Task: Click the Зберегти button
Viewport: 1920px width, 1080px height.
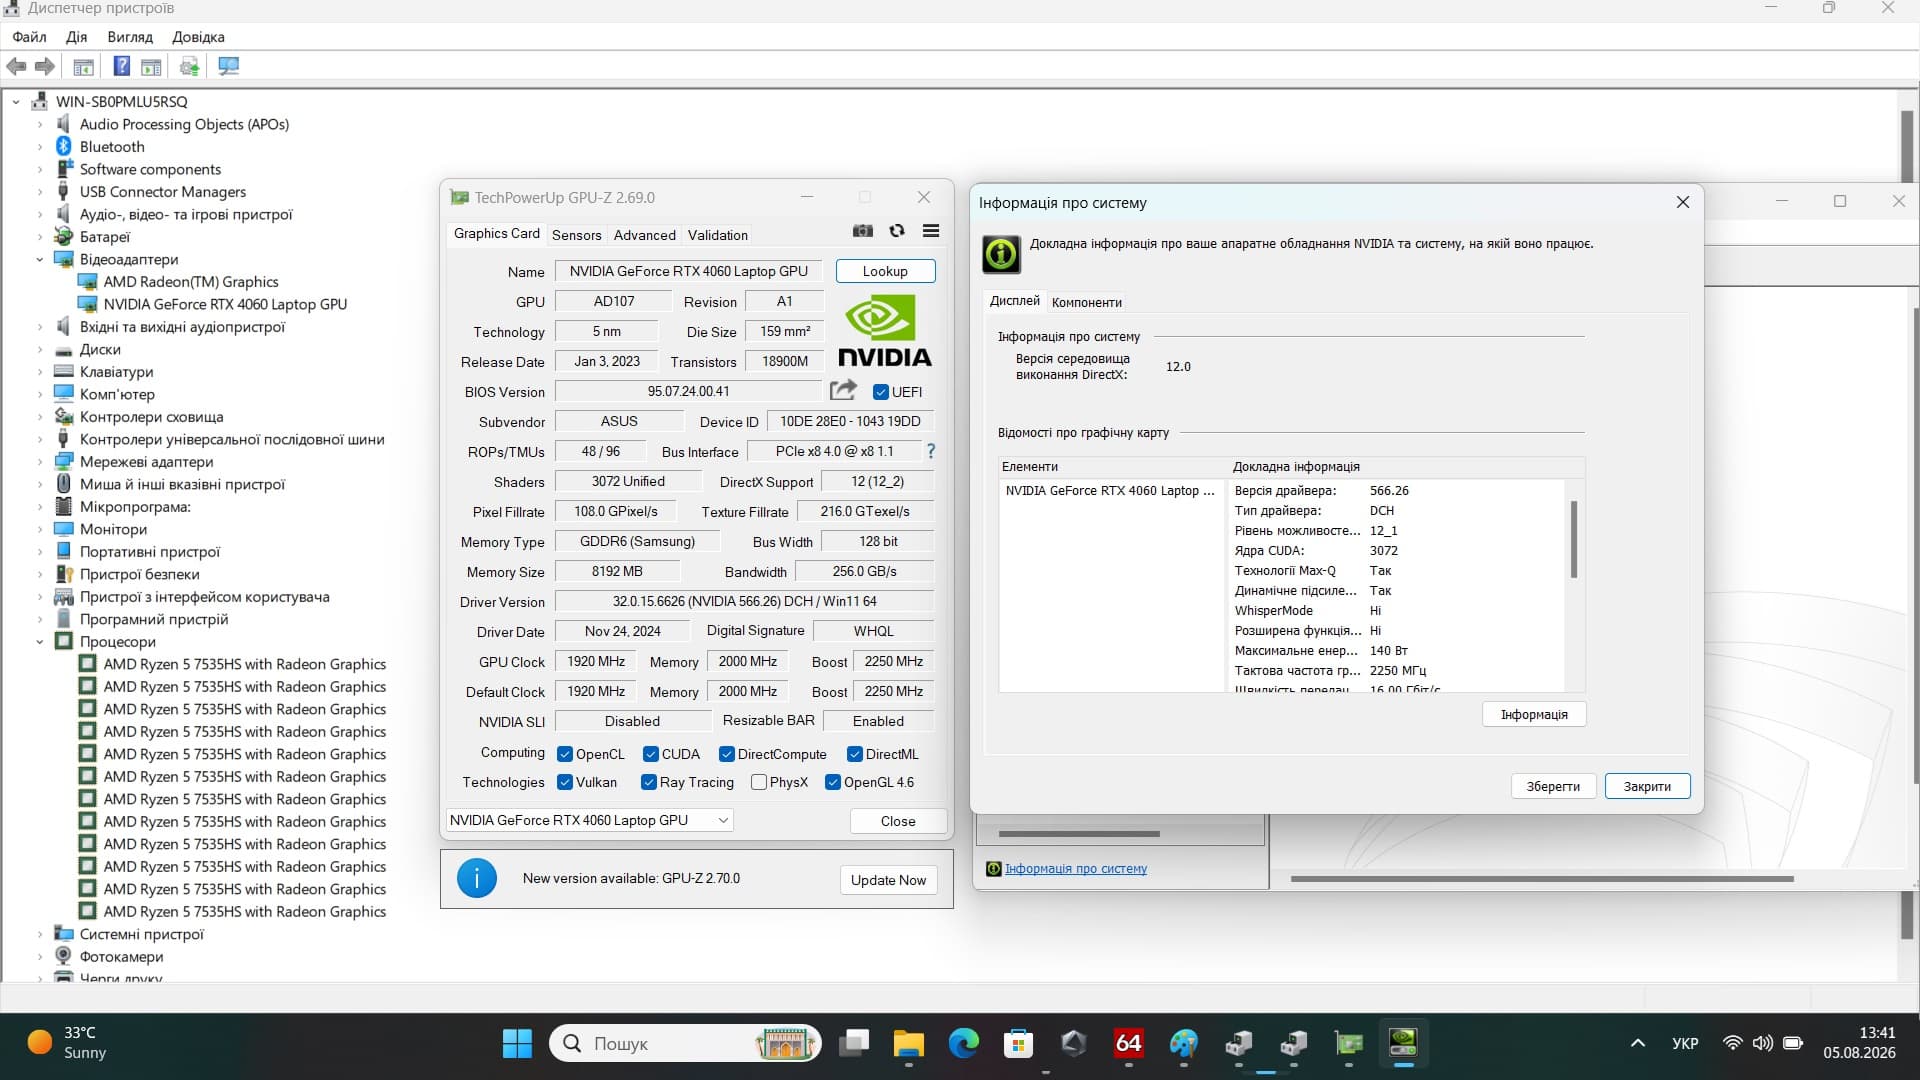Action: pos(1553,786)
